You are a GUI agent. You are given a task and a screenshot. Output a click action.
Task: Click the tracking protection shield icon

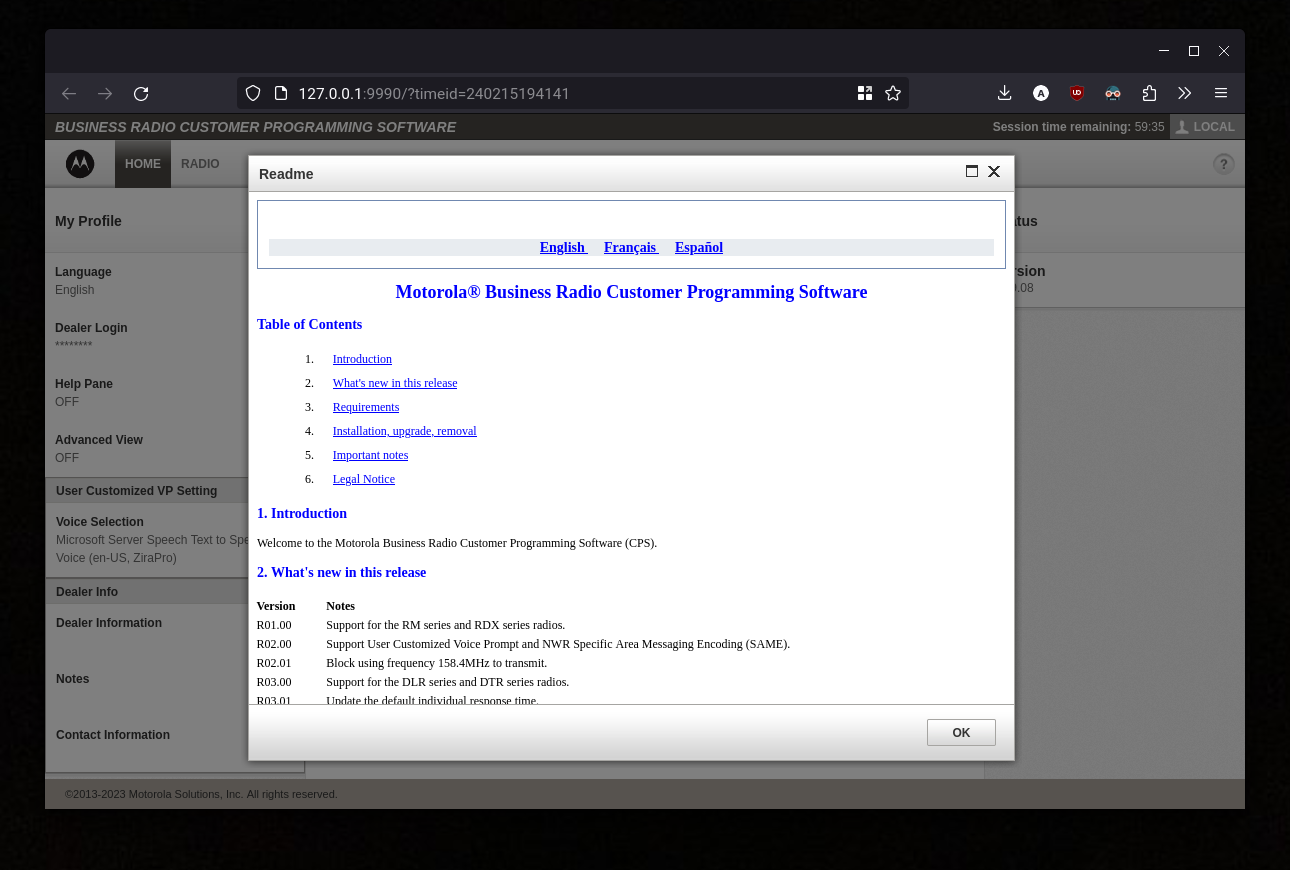252,93
